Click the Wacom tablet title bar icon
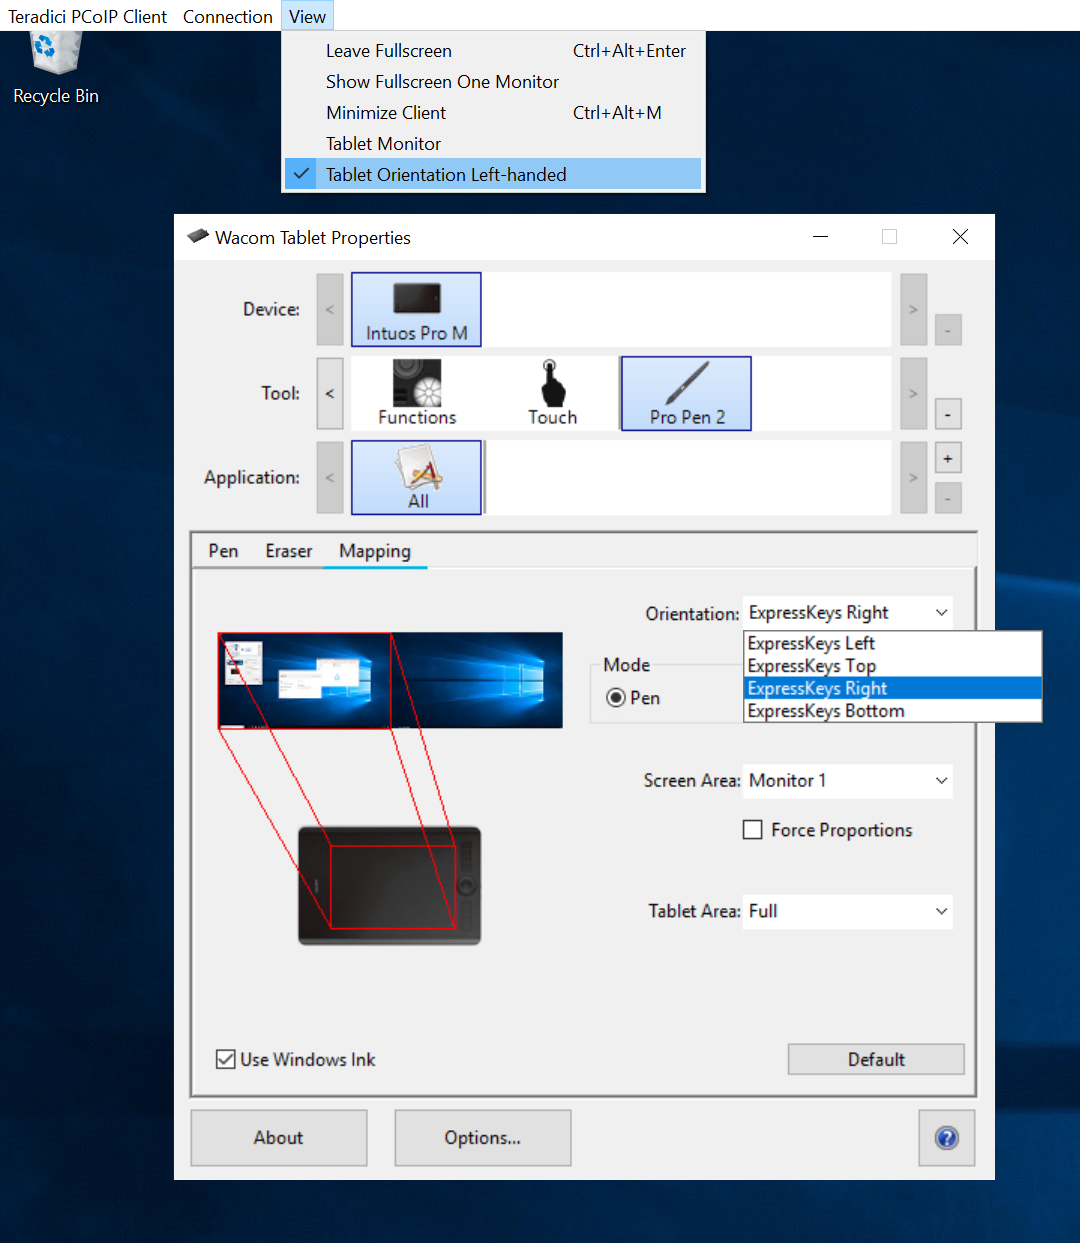Image resolution: width=1080 pixels, height=1243 pixels. [198, 237]
